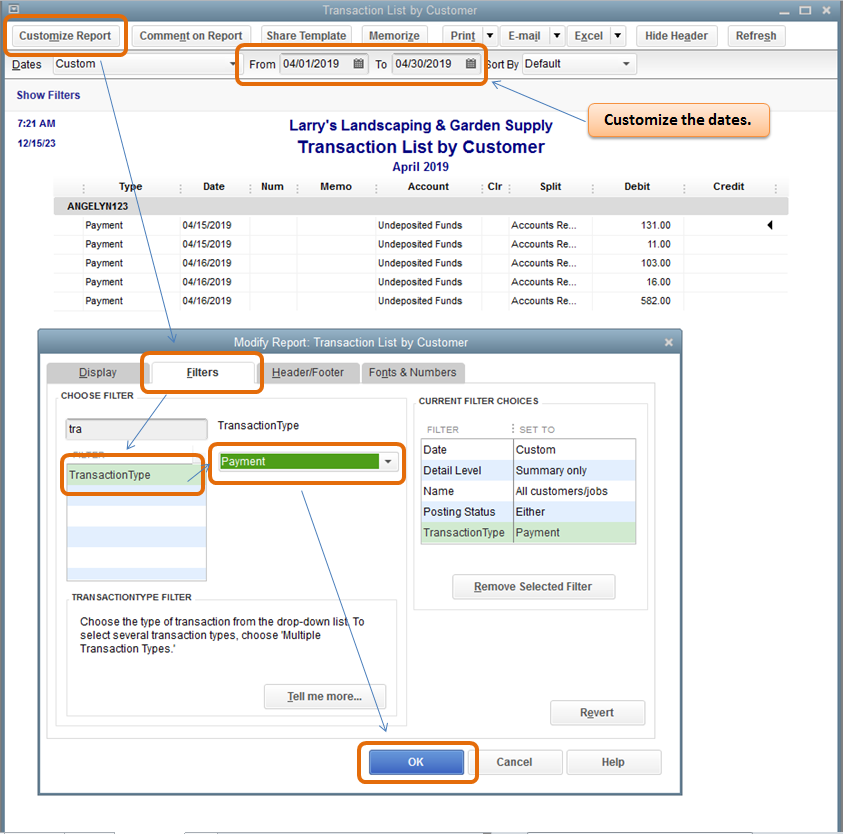843x834 pixels.
Task: Click OK to apply the filters
Action: 416,762
